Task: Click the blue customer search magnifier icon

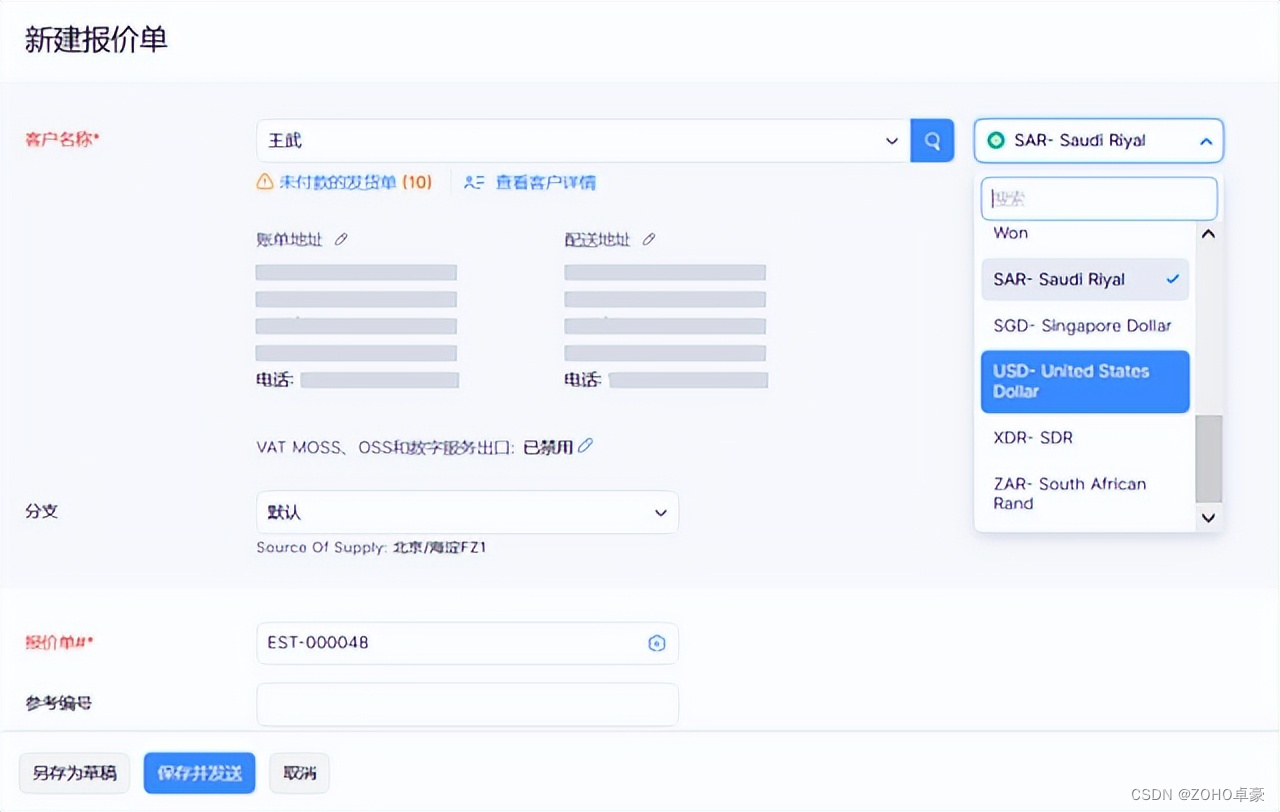Action: (x=932, y=140)
